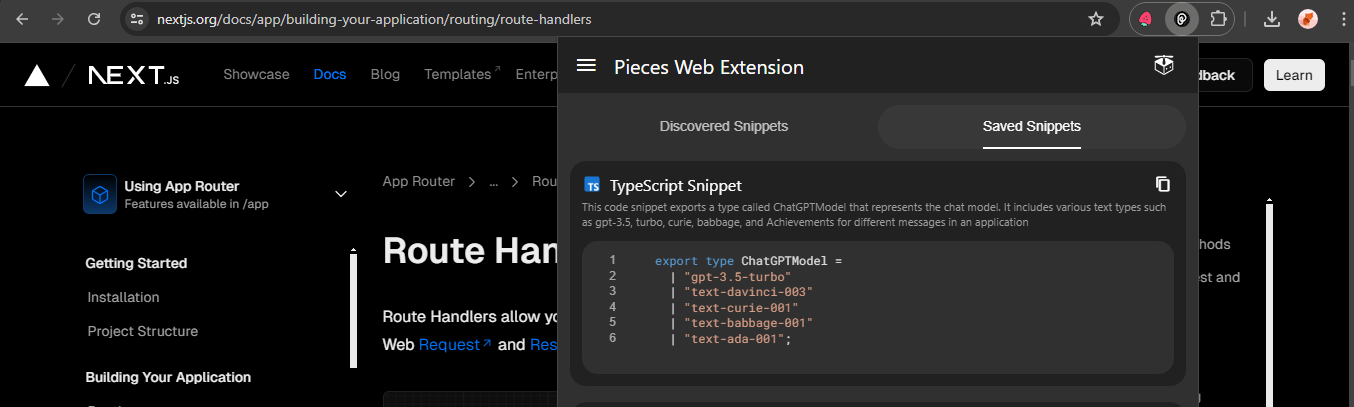Open site information icon in address bar
The height and width of the screenshot is (407, 1354).
[x=138, y=19]
